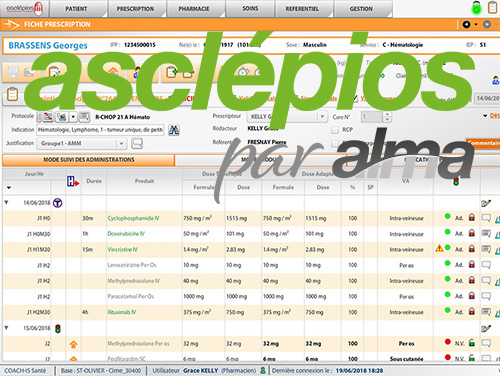Click into the Indication text field
500x376 pixels.
[100, 130]
